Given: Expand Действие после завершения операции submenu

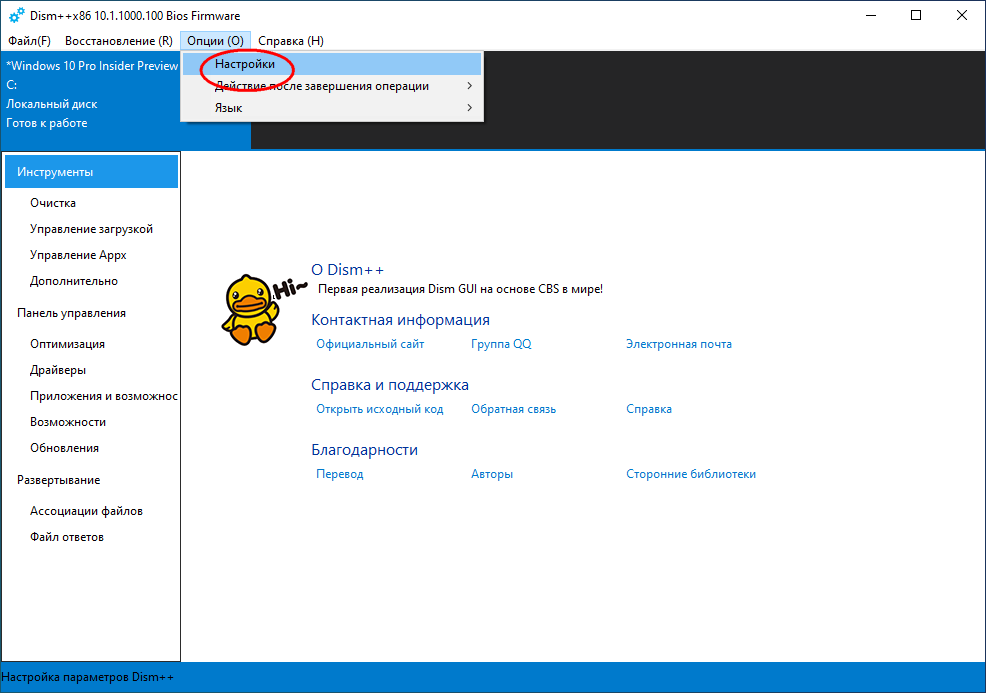Looking at the screenshot, I should pos(332,86).
